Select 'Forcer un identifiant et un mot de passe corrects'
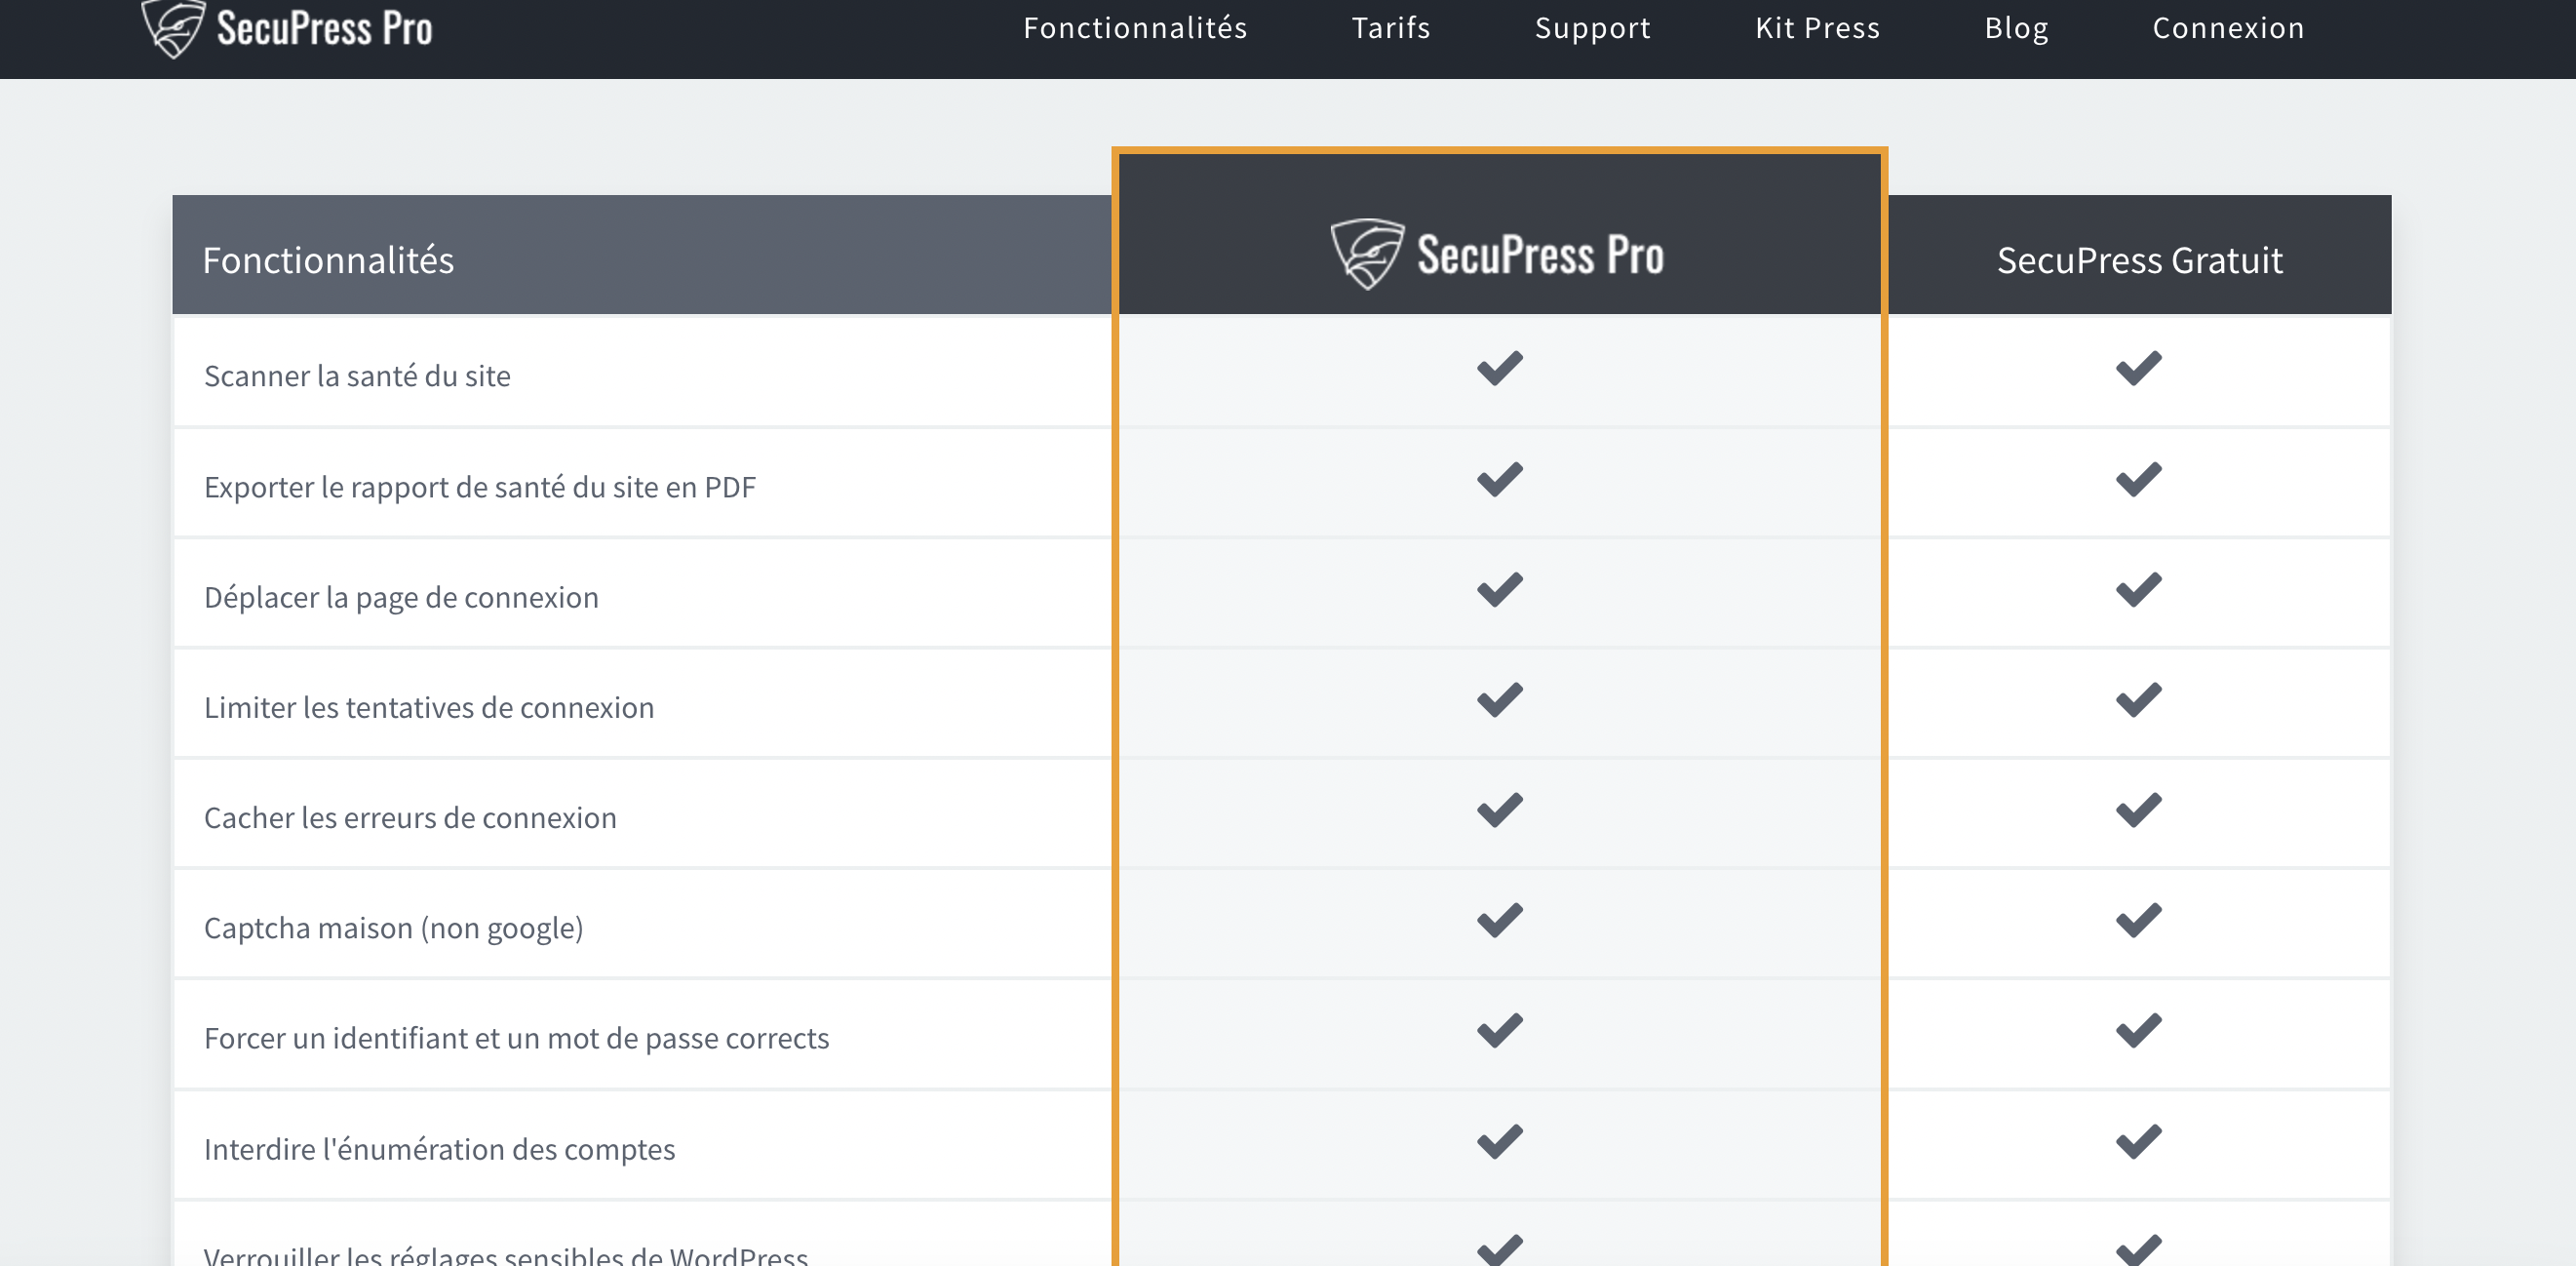The height and width of the screenshot is (1266, 2576). [516, 1038]
